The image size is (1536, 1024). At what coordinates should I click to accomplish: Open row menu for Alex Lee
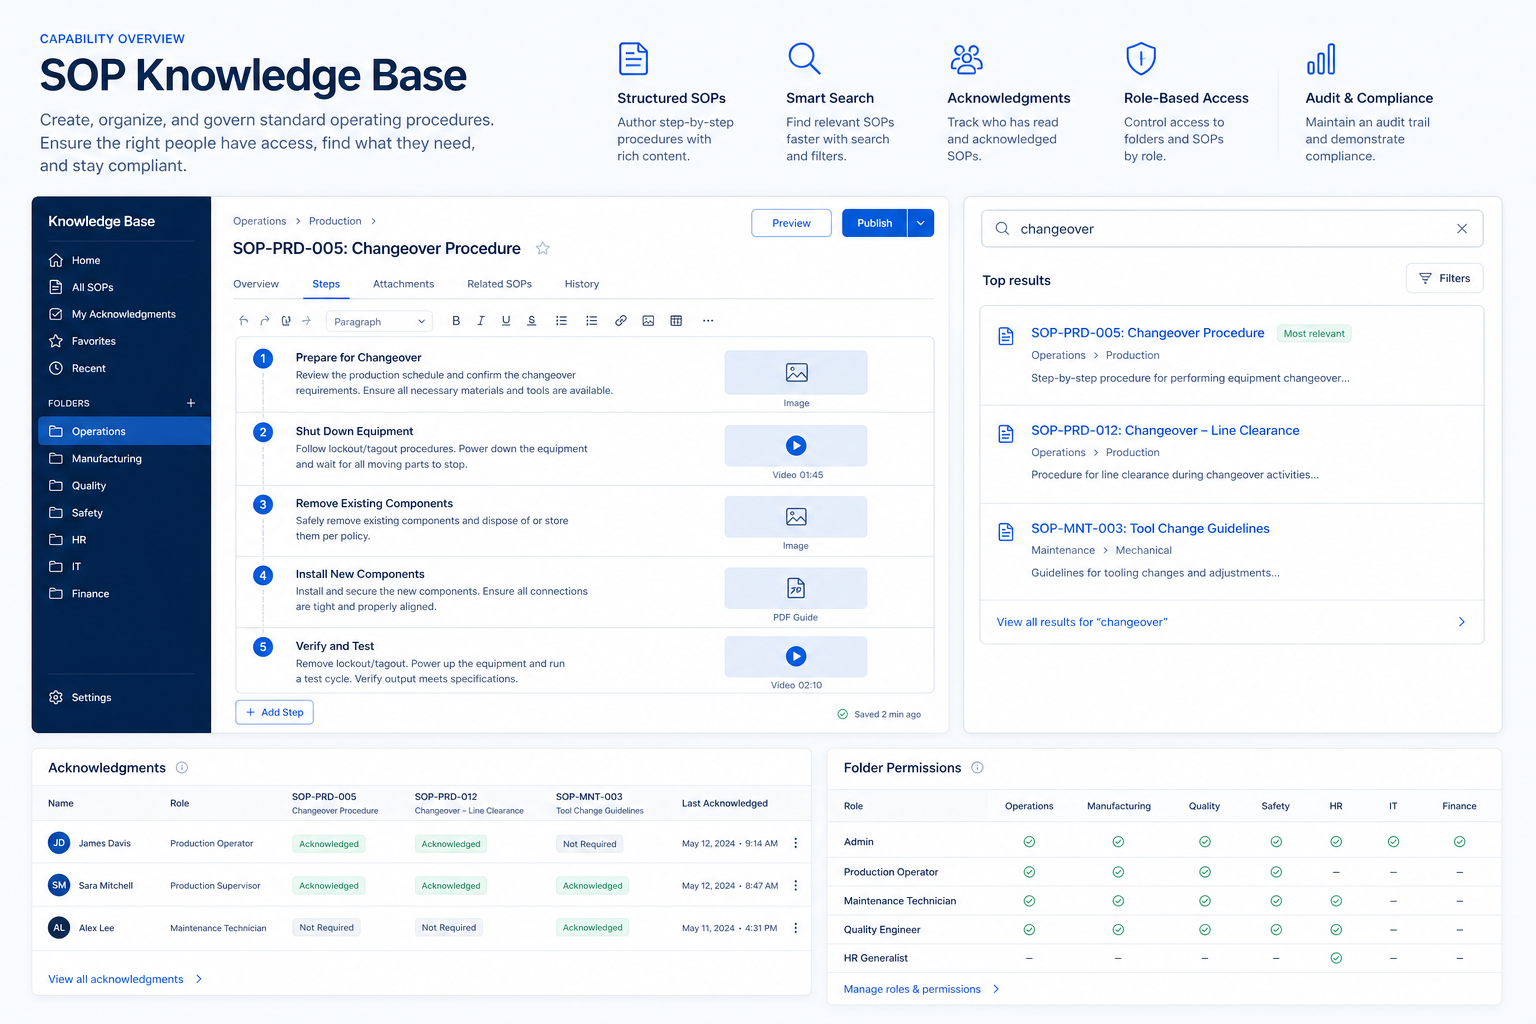[796, 928]
